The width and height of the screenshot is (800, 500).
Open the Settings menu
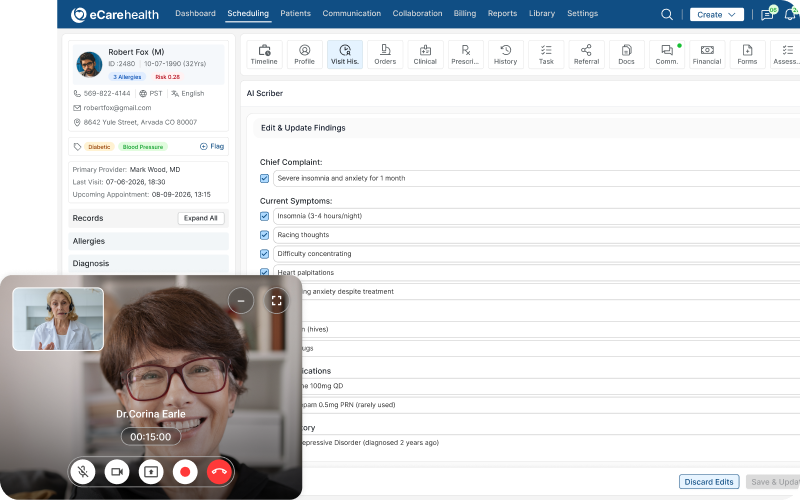point(583,13)
